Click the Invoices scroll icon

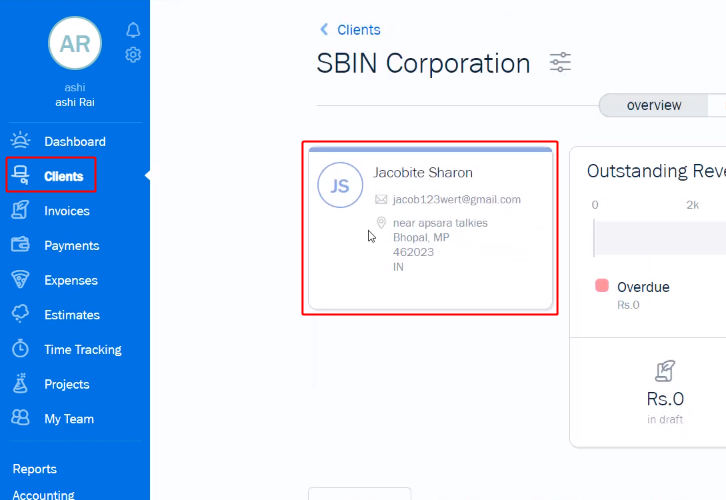pyautogui.click(x=20, y=210)
